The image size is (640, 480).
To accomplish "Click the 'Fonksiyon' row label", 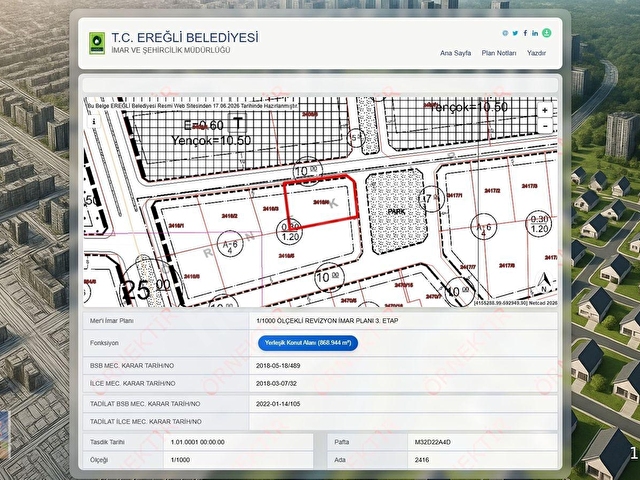I will coord(104,343).
